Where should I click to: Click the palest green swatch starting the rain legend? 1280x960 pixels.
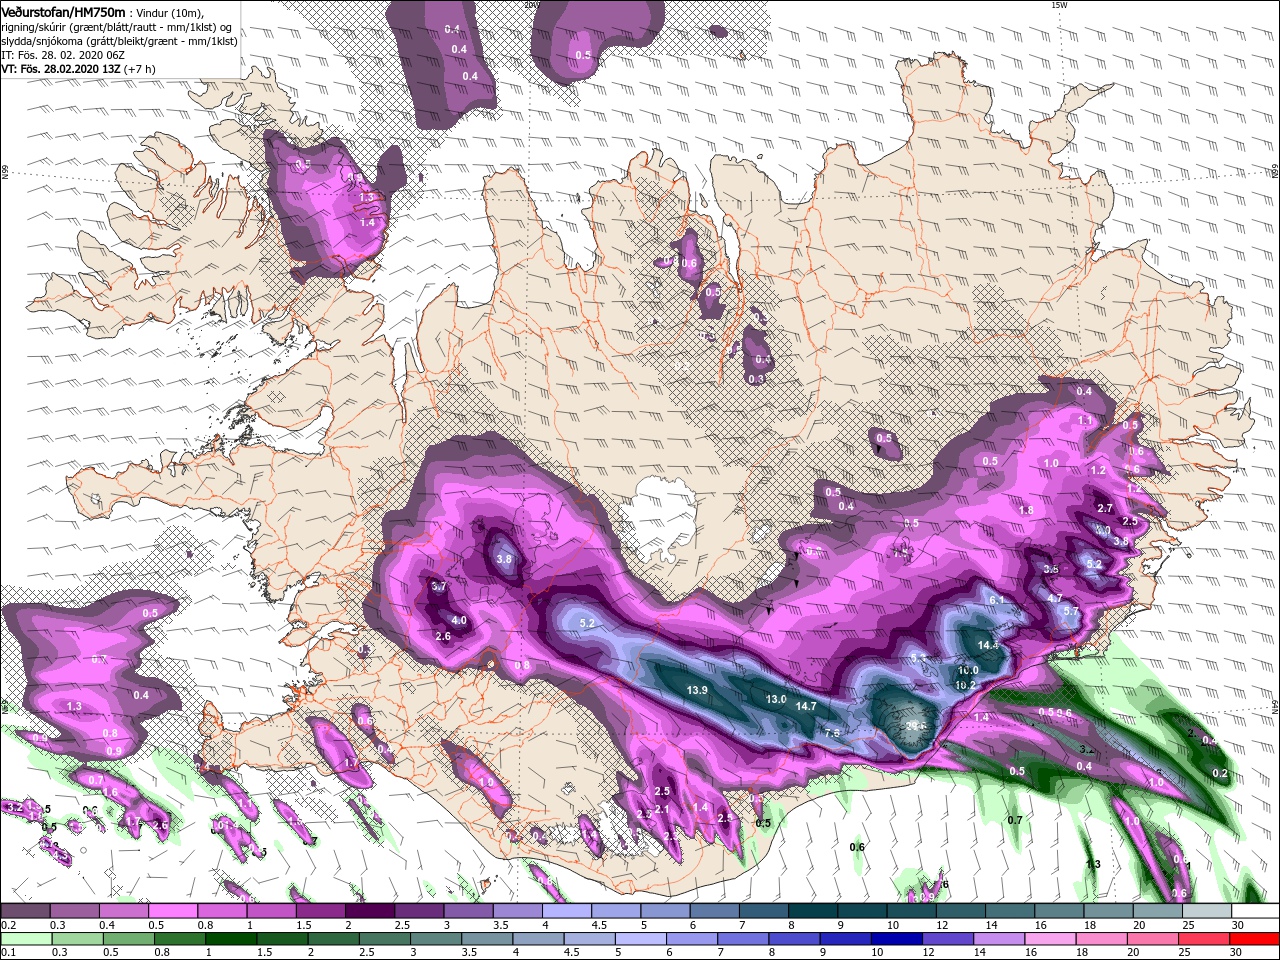[26, 939]
